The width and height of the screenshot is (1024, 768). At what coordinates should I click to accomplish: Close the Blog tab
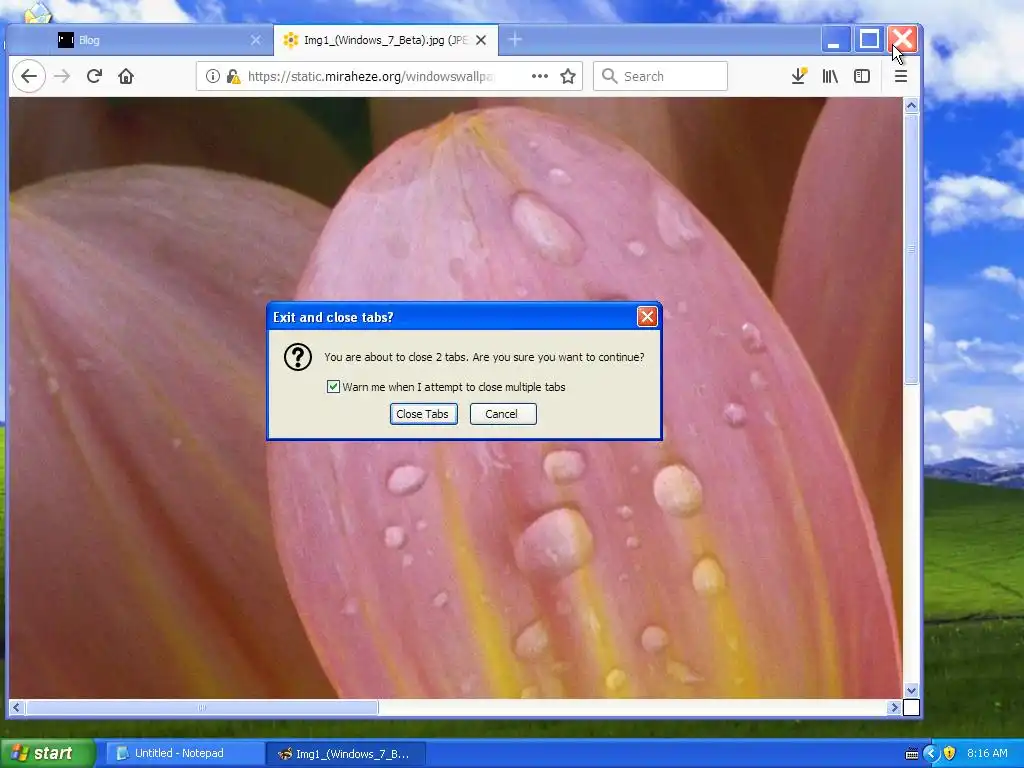pos(256,40)
